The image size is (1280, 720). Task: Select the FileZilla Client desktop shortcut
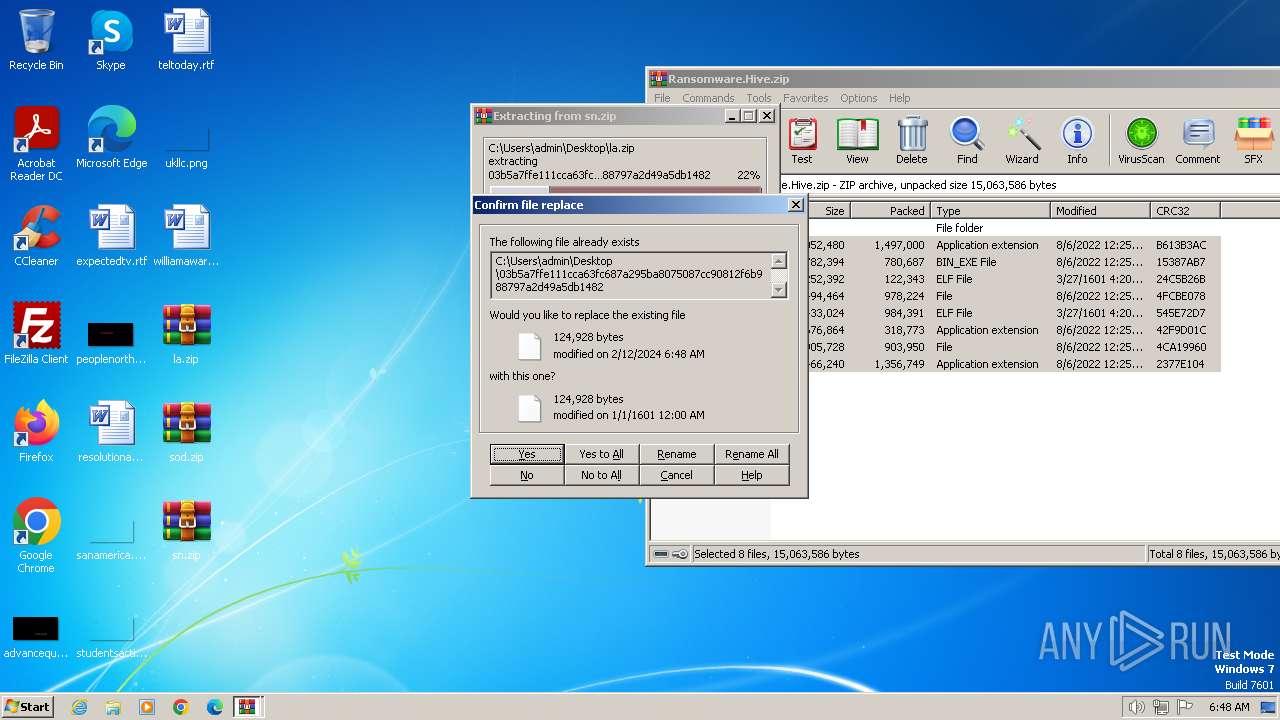pyautogui.click(x=36, y=334)
